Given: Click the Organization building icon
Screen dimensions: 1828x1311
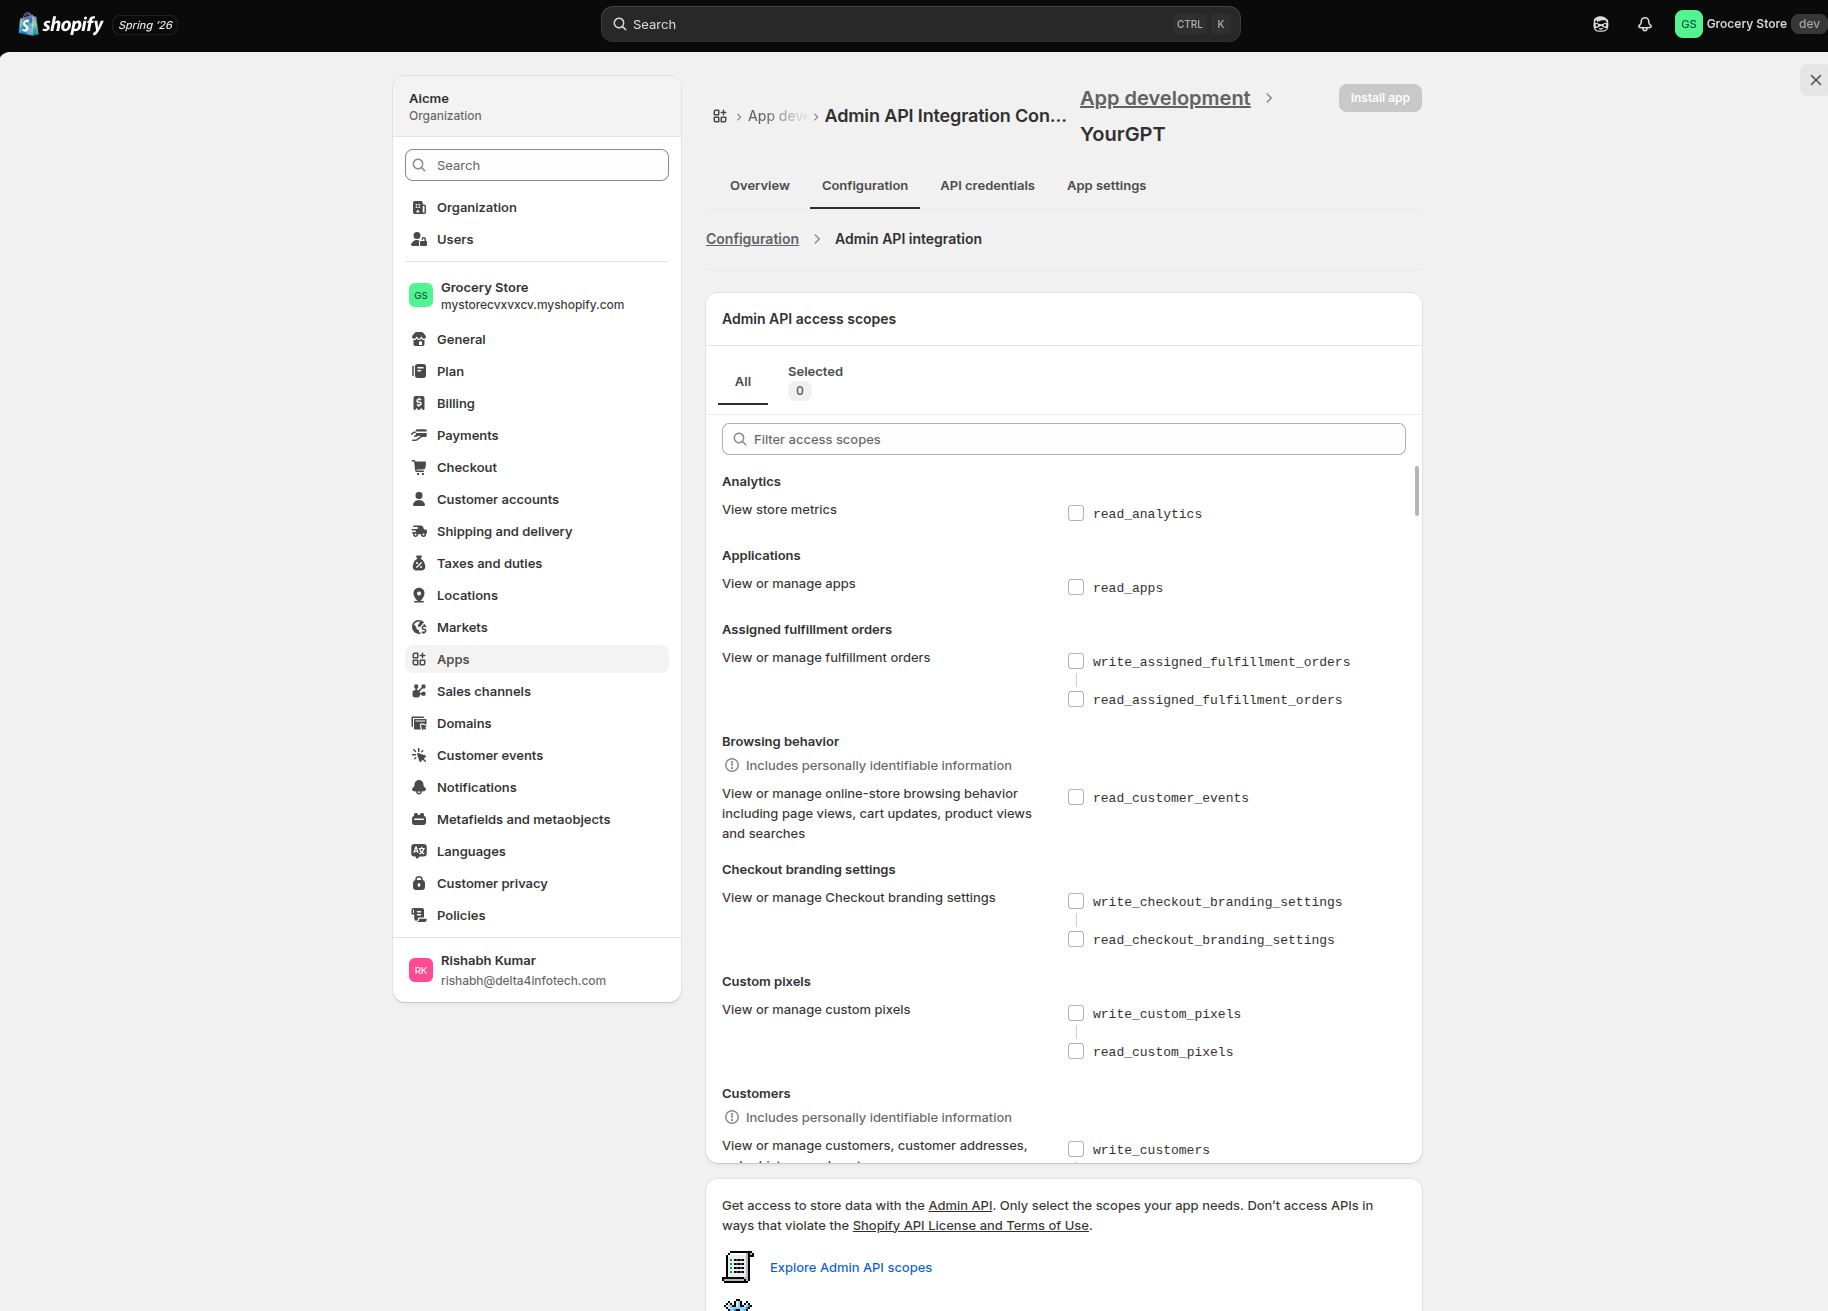Looking at the screenshot, I should 419,207.
